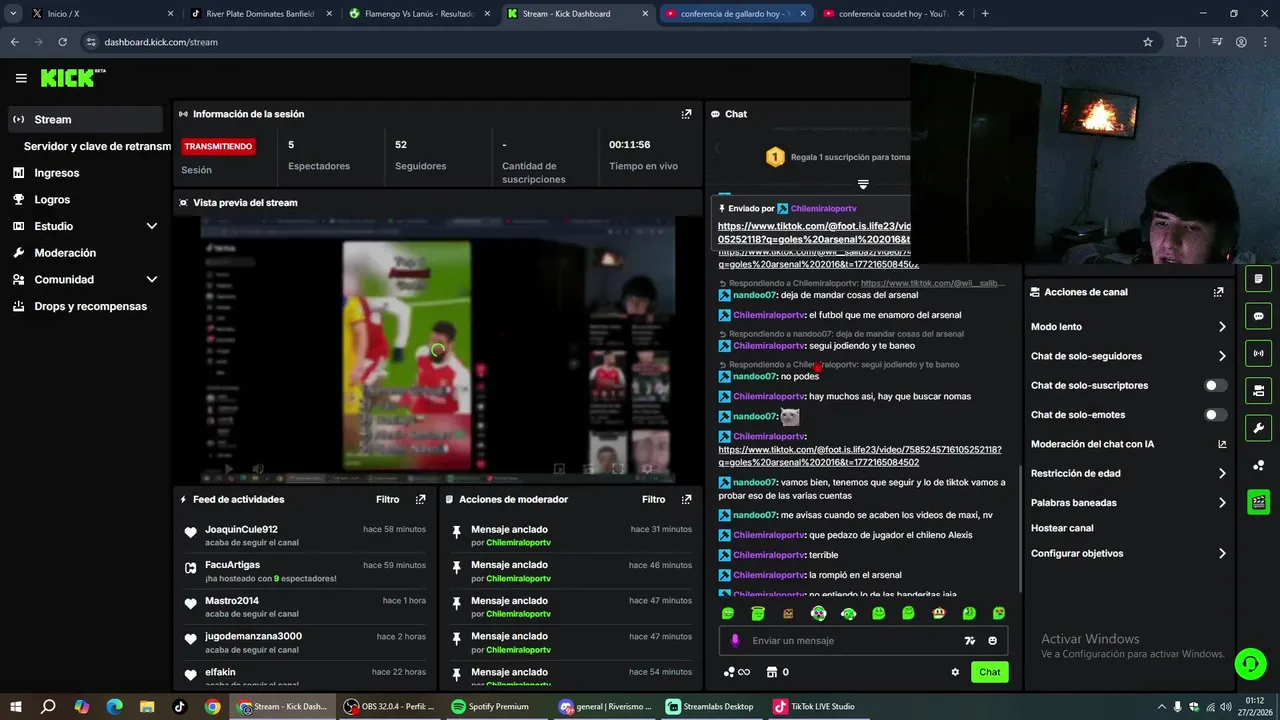Click the green Chat send button
Image resolution: width=1280 pixels, height=720 pixels.
pyautogui.click(x=989, y=672)
